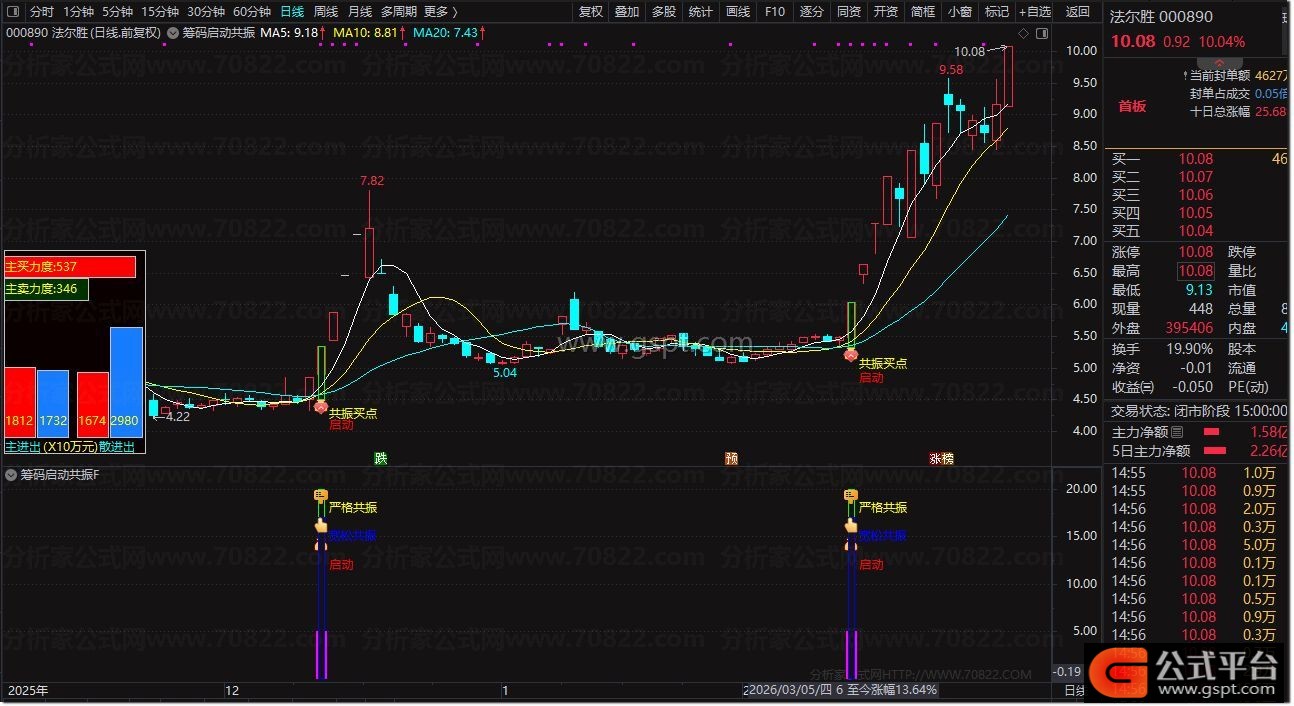Toggle 叠加 overlay mode in the toolbar
Screen dimensions: 1294x706
click(x=627, y=12)
